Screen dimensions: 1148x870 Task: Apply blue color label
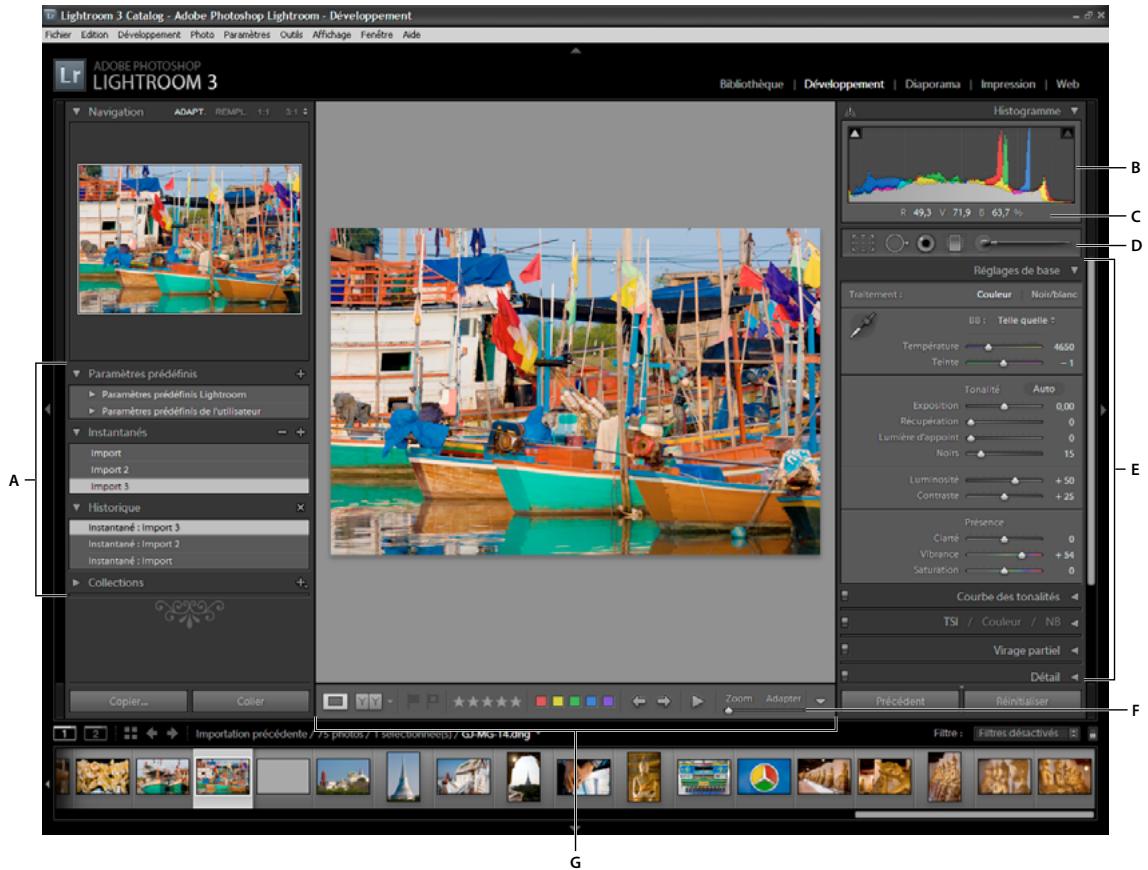pyautogui.click(x=592, y=702)
